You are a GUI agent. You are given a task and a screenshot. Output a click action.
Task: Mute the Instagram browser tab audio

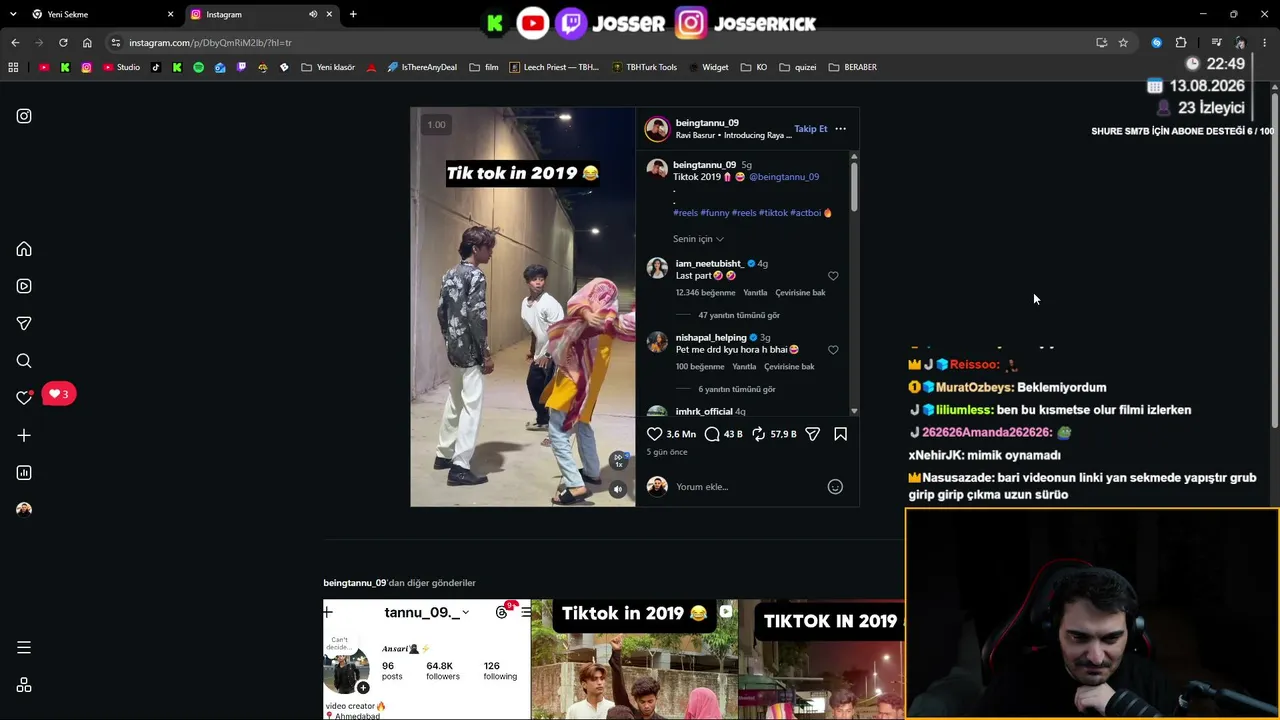click(313, 14)
